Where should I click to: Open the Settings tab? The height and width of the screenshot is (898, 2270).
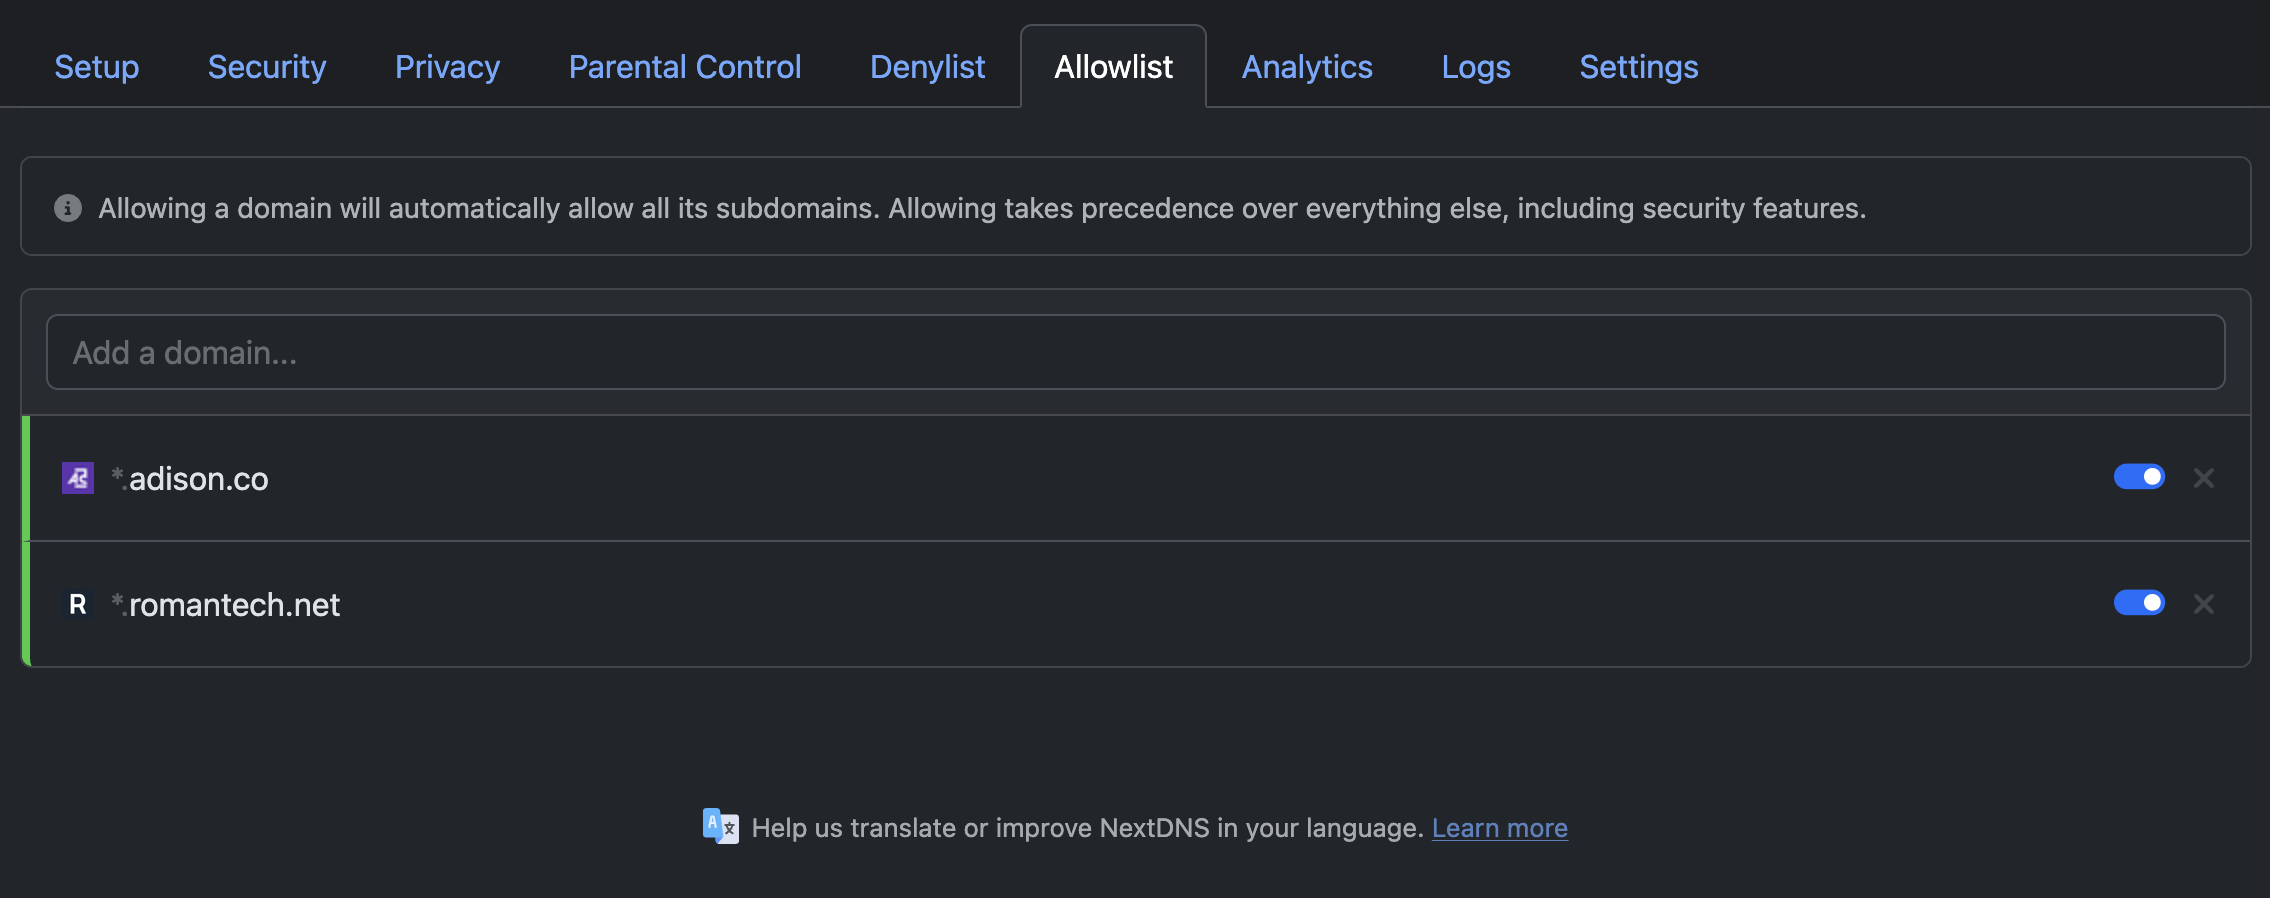1637,66
